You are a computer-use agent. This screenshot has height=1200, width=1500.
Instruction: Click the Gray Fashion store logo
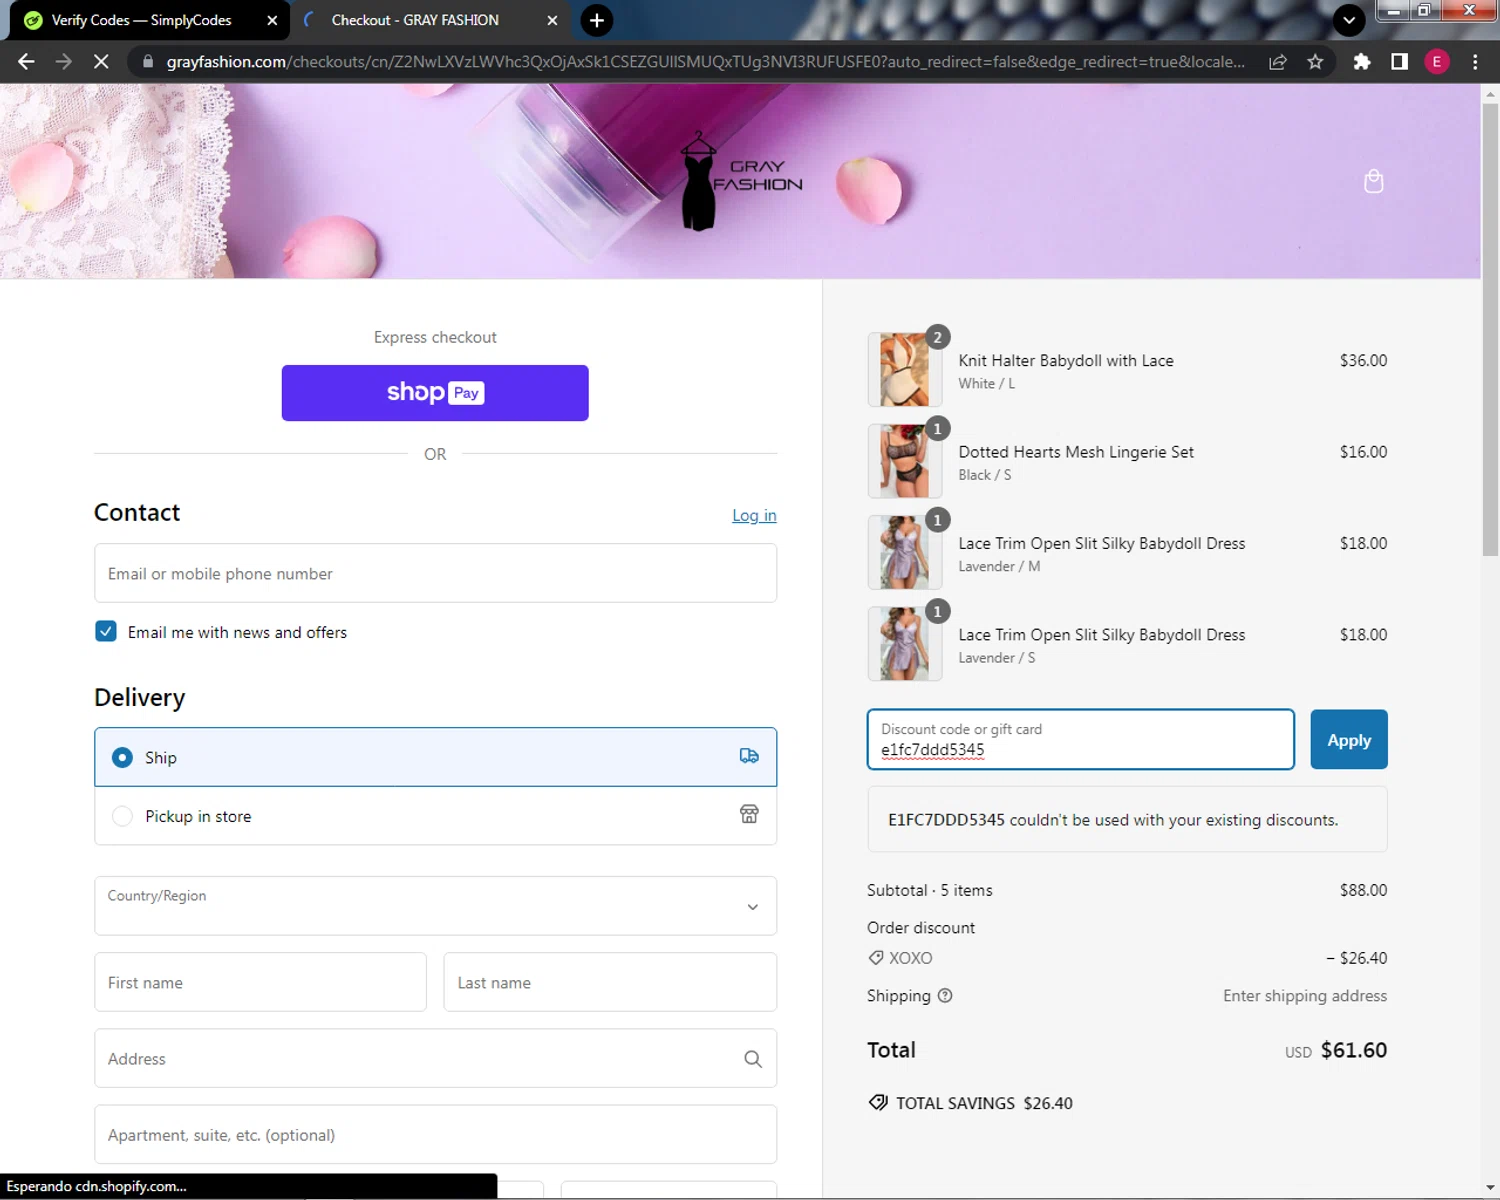coord(741,181)
